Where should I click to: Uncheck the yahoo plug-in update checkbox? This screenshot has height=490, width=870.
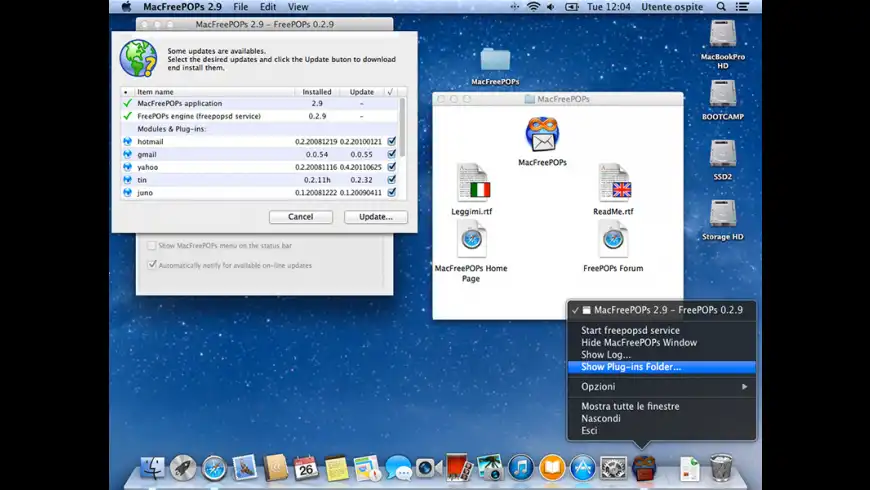click(x=392, y=167)
